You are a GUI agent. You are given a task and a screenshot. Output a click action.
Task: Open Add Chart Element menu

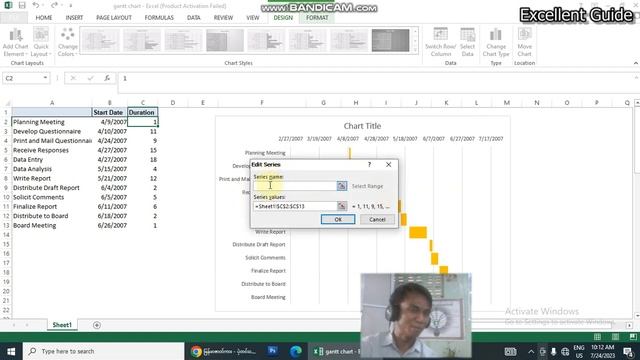coord(16,42)
